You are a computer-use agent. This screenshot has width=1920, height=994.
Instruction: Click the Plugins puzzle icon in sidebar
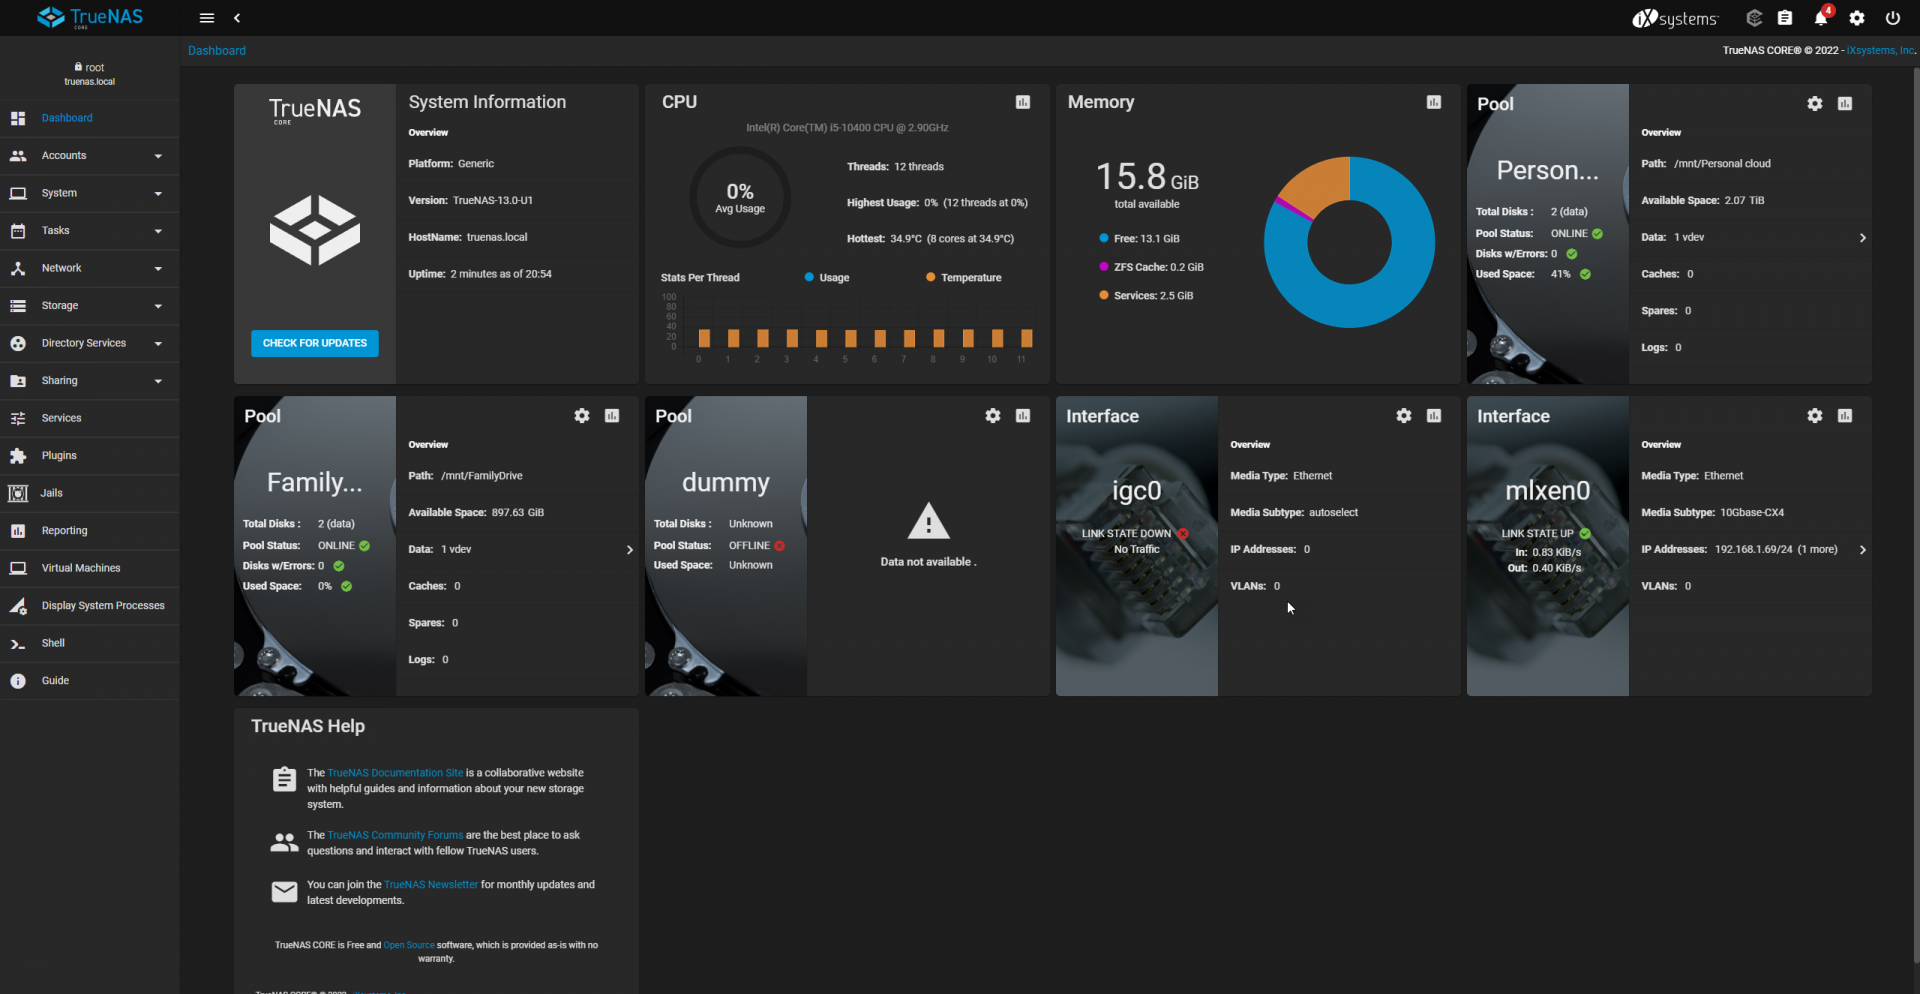click(18, 456)
